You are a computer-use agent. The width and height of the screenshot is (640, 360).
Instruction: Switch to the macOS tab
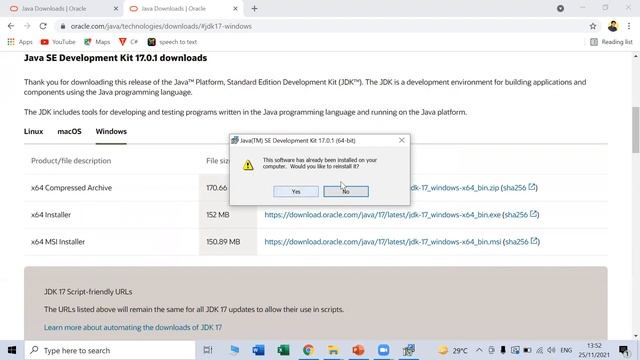tap(69, 131)
